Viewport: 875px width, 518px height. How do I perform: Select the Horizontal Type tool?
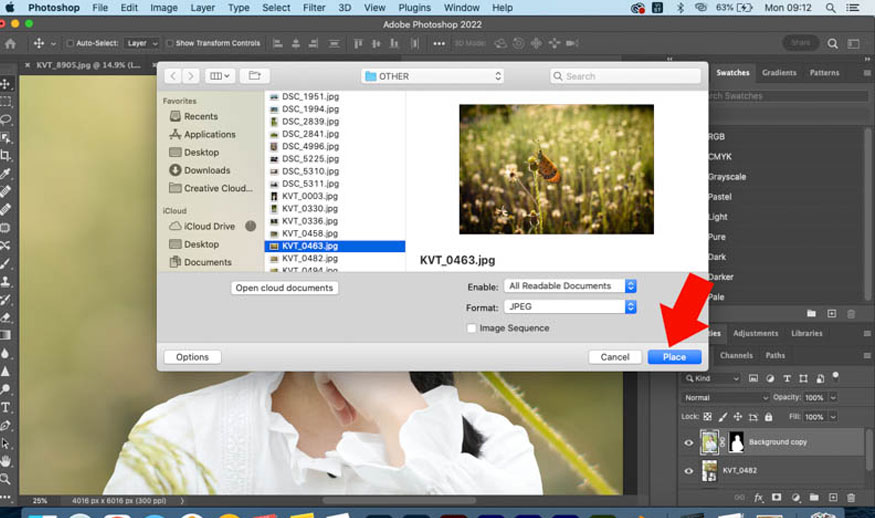point(6,407)
